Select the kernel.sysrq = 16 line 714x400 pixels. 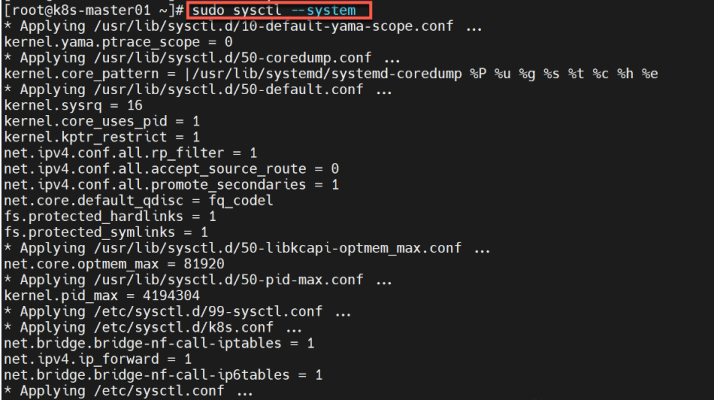point(73,106)
